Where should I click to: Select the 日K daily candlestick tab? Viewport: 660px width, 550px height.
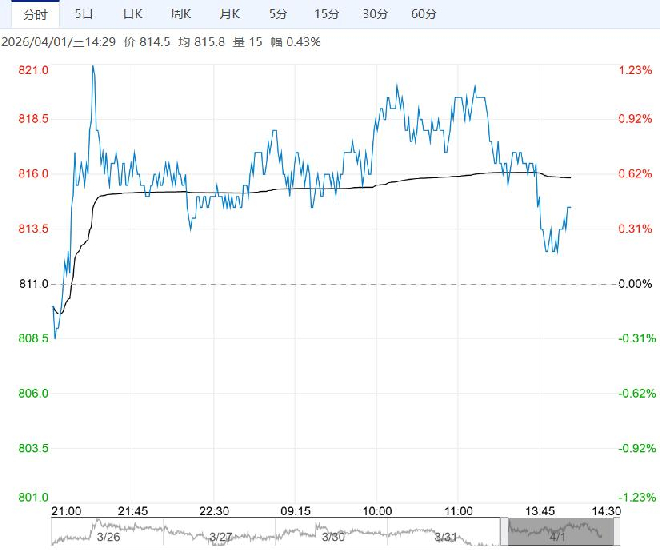click(x=132, y=14)
